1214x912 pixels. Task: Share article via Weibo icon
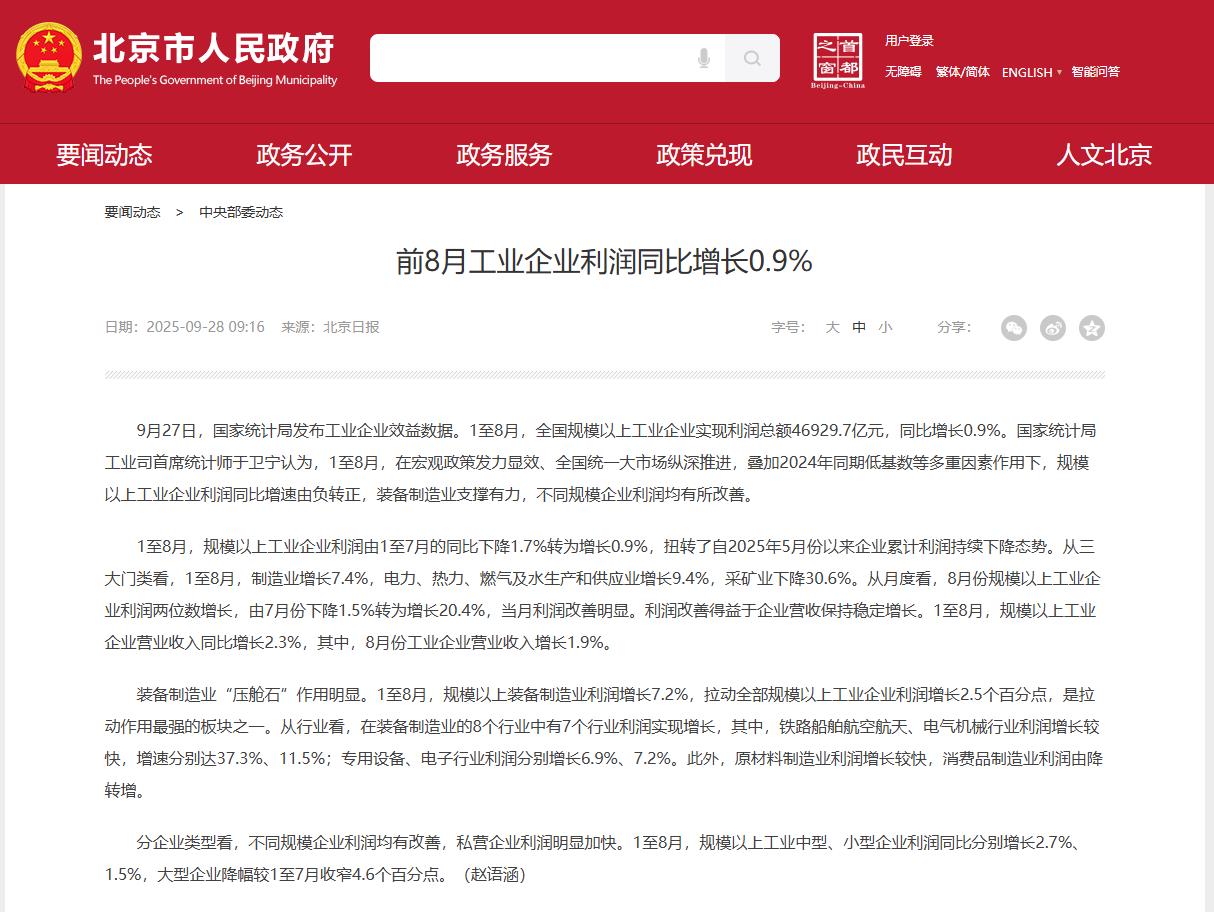[x=1053, y=328]
